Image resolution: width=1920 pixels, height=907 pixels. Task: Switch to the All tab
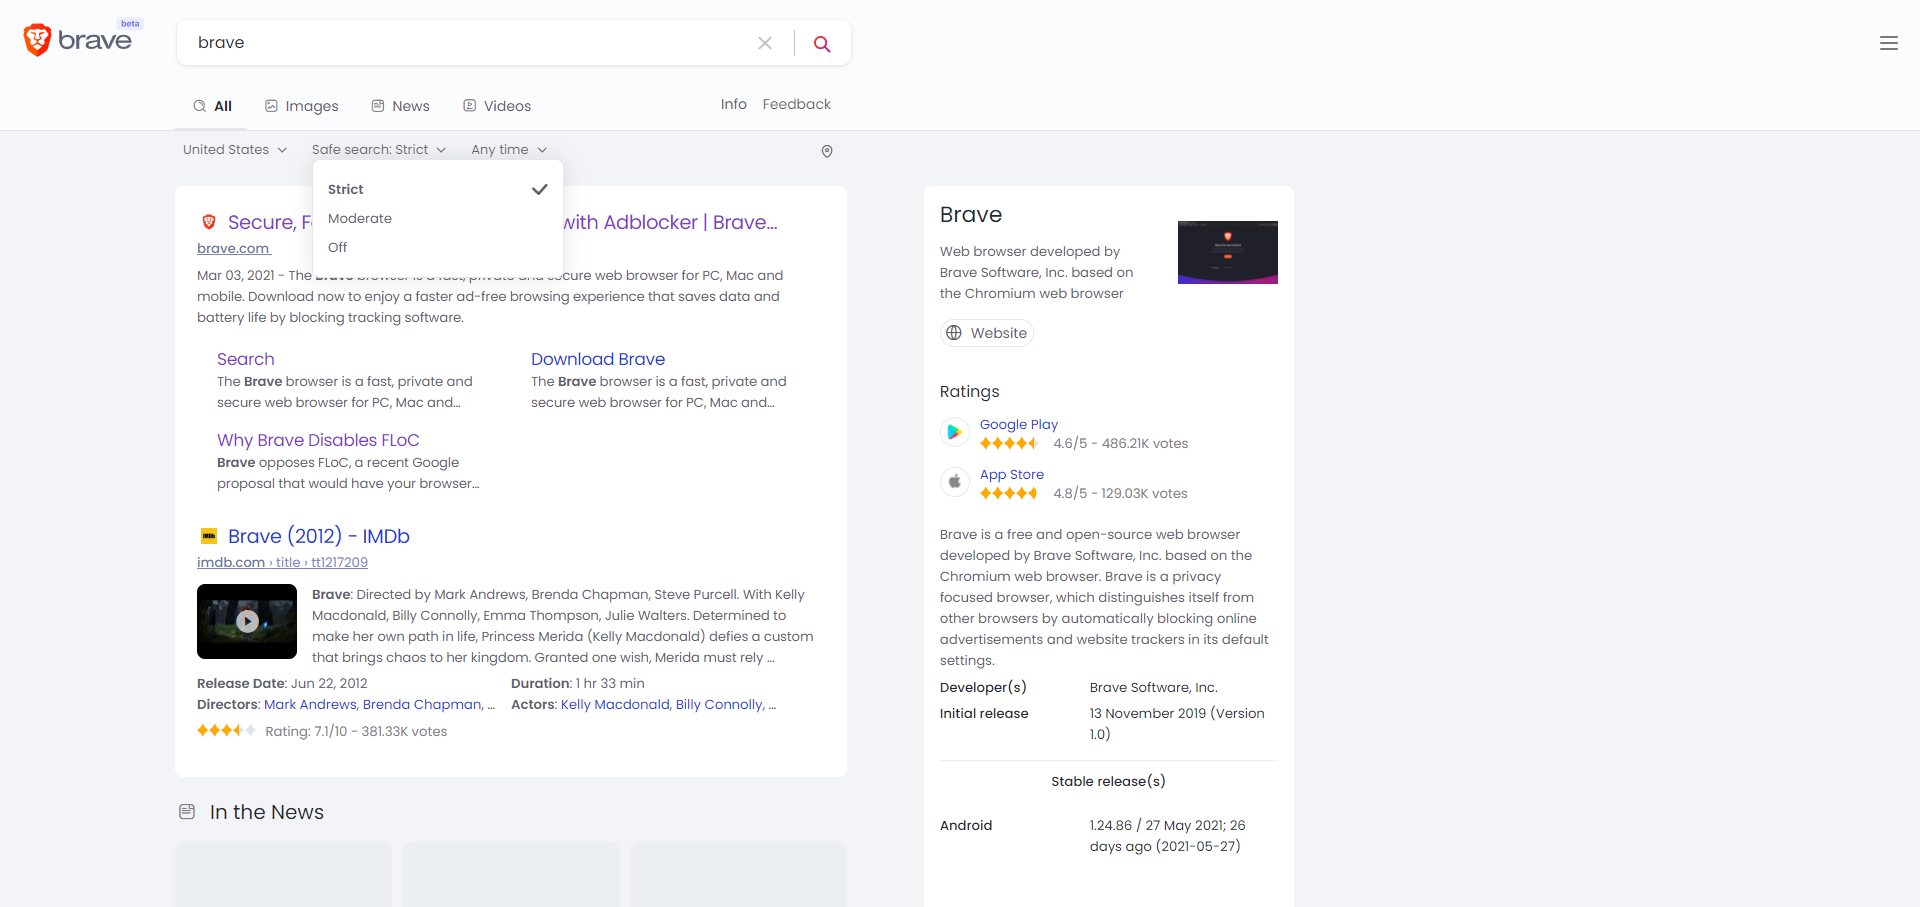213,106
